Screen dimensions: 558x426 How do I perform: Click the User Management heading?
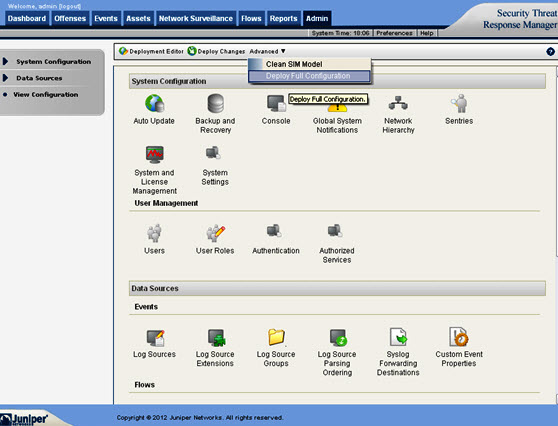click(x=166, y=203)
